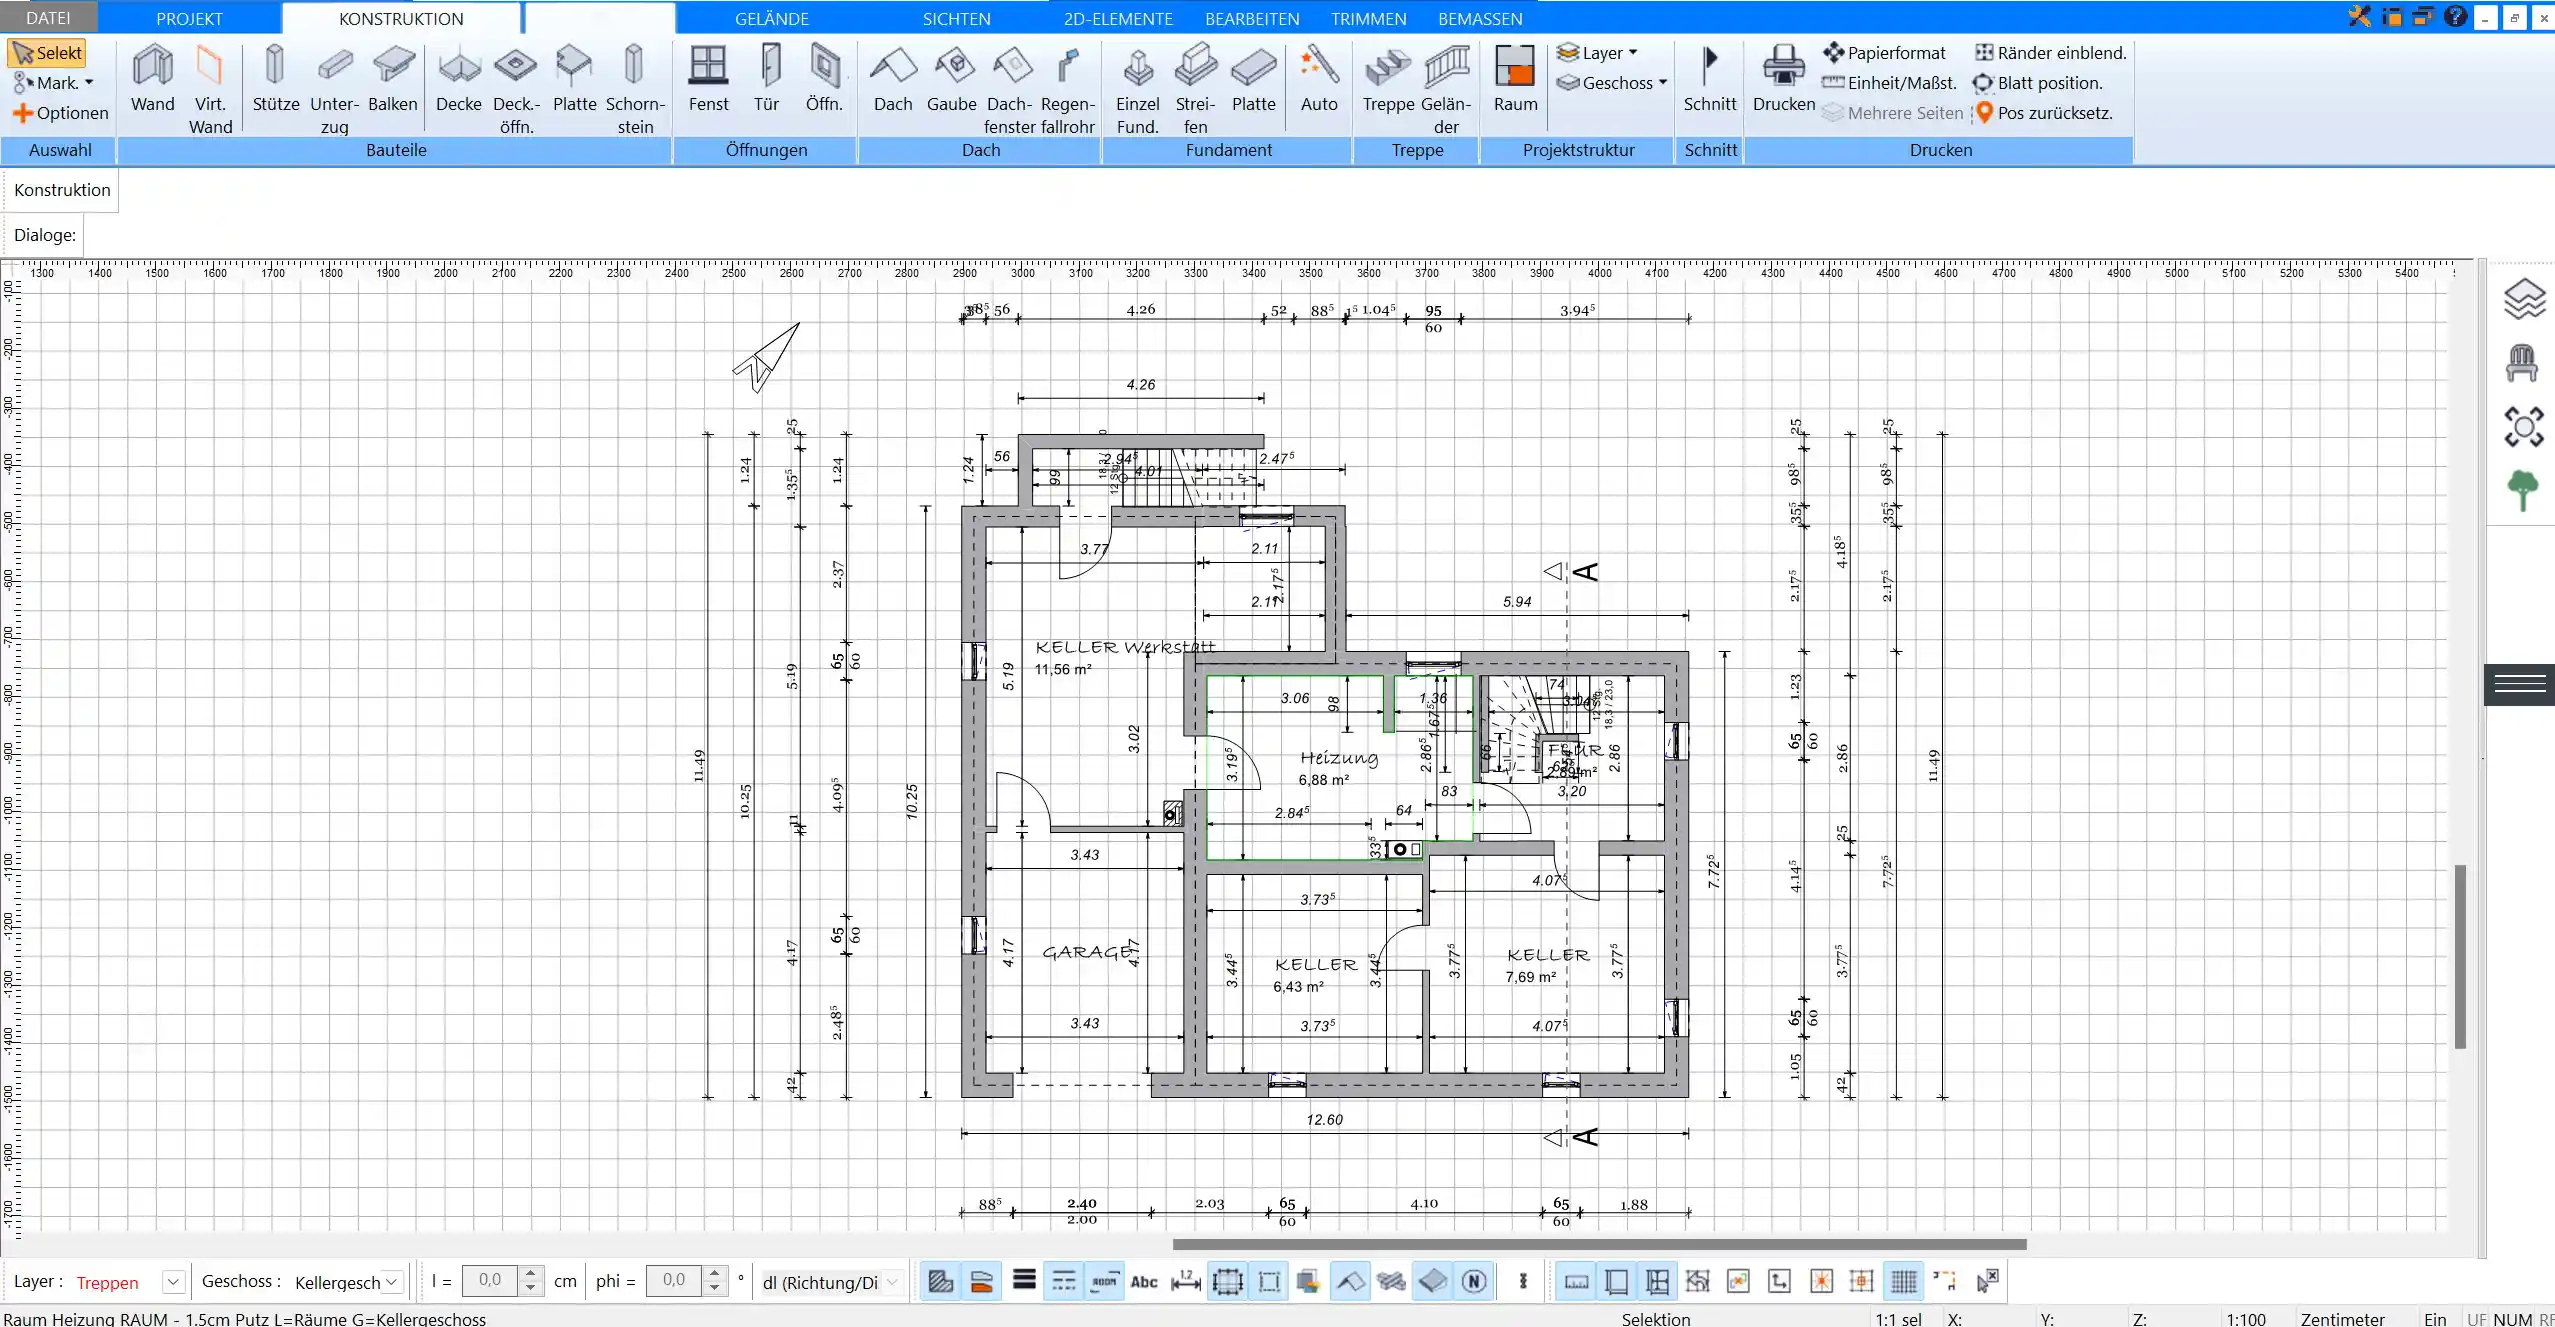The image size is (2555, 1327).
Task: Switch to the GELÄNDE tab
Action: point(771,18)
